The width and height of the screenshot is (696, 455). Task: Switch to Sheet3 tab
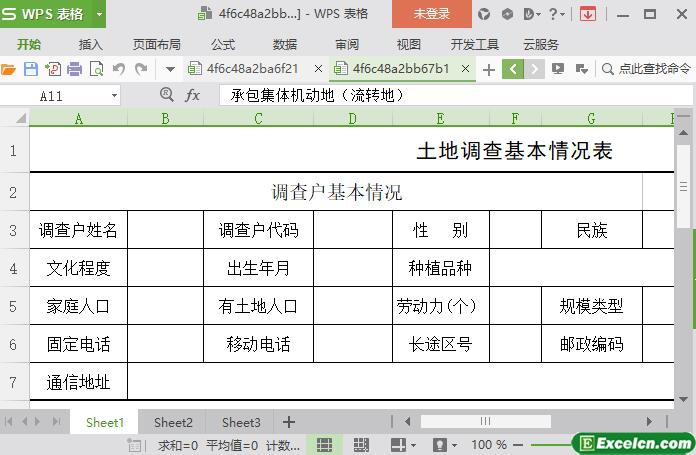point(241,422)
